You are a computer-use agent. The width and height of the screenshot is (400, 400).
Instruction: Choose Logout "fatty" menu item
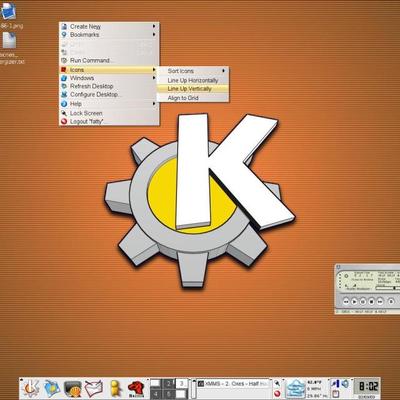tap(109, 122)
